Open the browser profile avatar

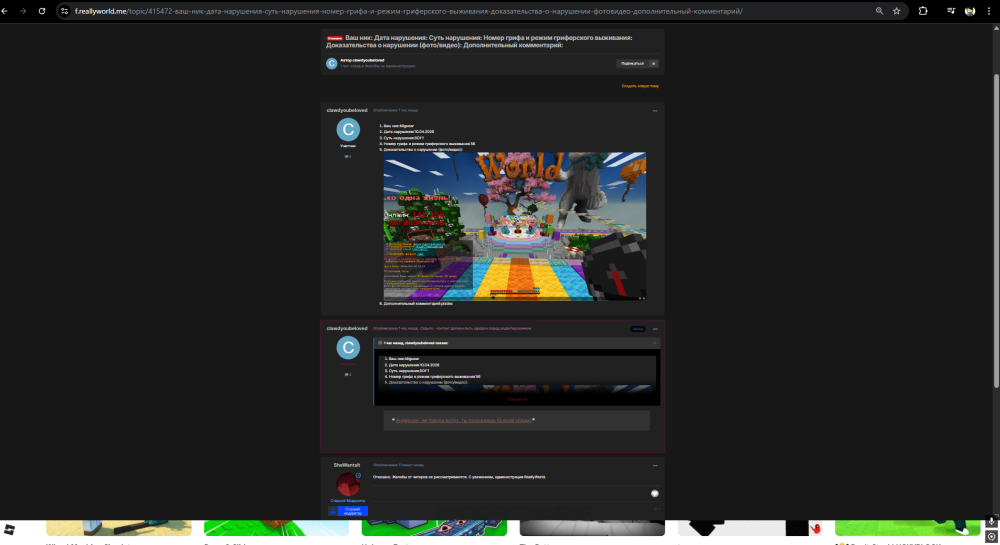pos(970,11)
